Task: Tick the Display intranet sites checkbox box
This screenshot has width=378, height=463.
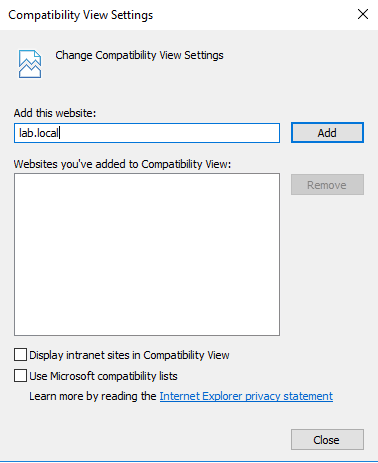Action: click(20, 355)
